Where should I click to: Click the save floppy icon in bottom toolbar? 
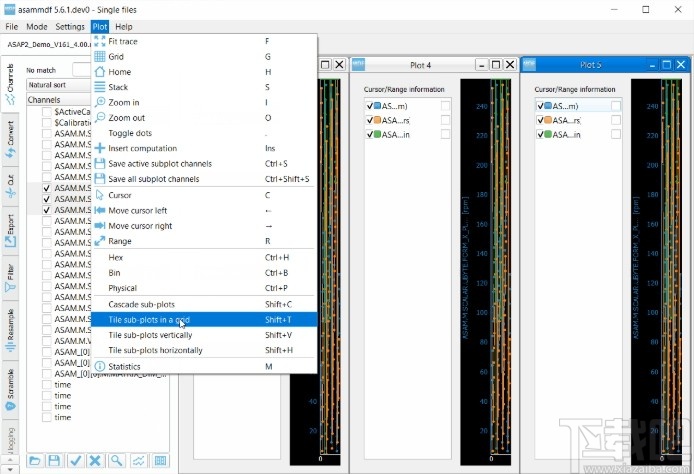click(54, 461)
